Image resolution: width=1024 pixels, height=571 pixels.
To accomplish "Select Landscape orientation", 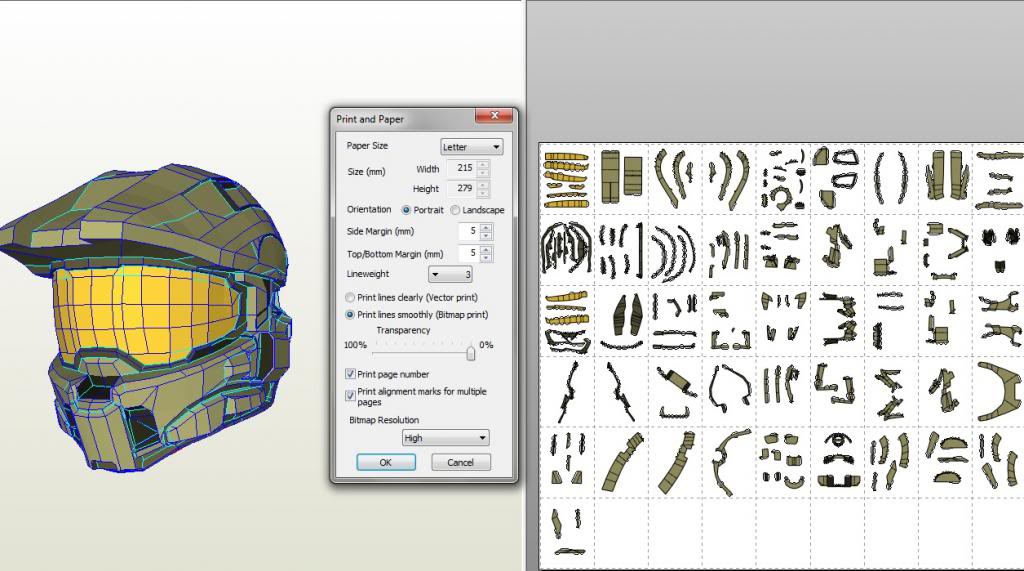I will [455, 210].
